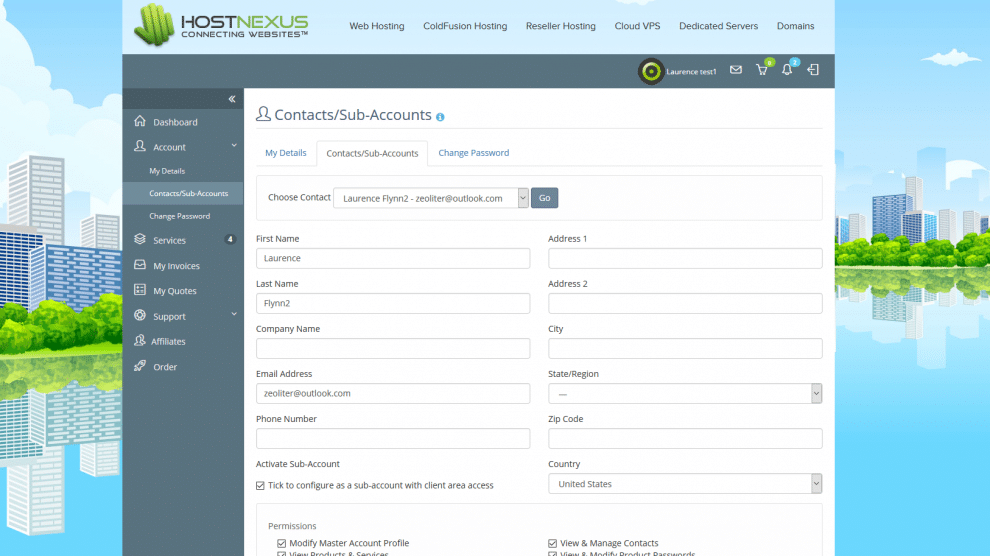Open Contacts/Sub-Accounts in sidebar submenu
Screen dimensions: 990x556
pos(188,194)
